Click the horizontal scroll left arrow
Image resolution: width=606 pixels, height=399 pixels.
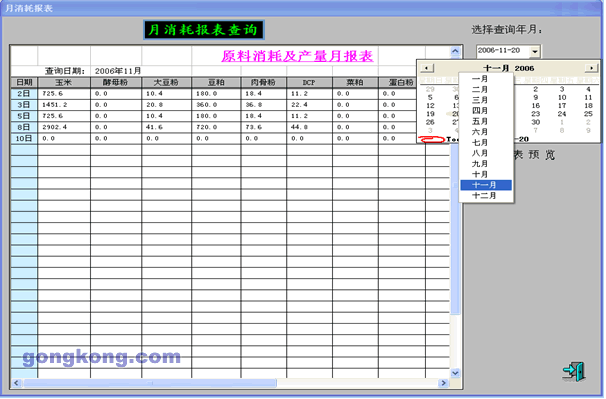tap(16, 383)
